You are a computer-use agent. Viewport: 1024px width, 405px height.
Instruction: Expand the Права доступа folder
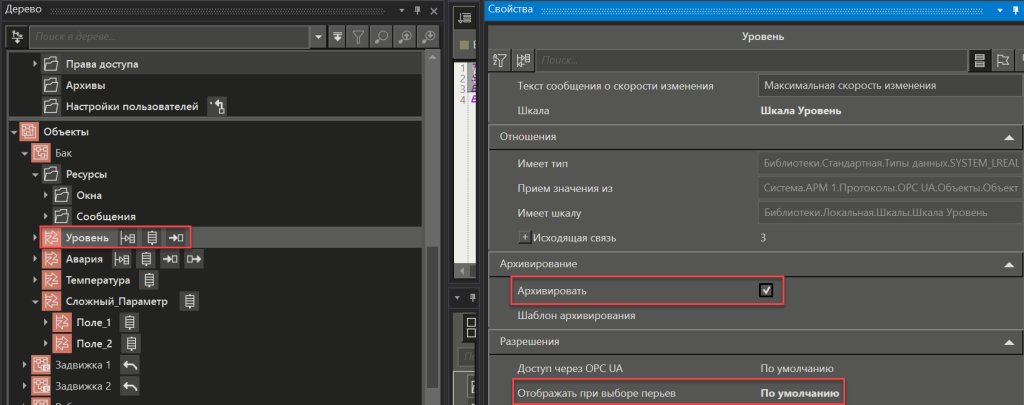tap(35, 64)
